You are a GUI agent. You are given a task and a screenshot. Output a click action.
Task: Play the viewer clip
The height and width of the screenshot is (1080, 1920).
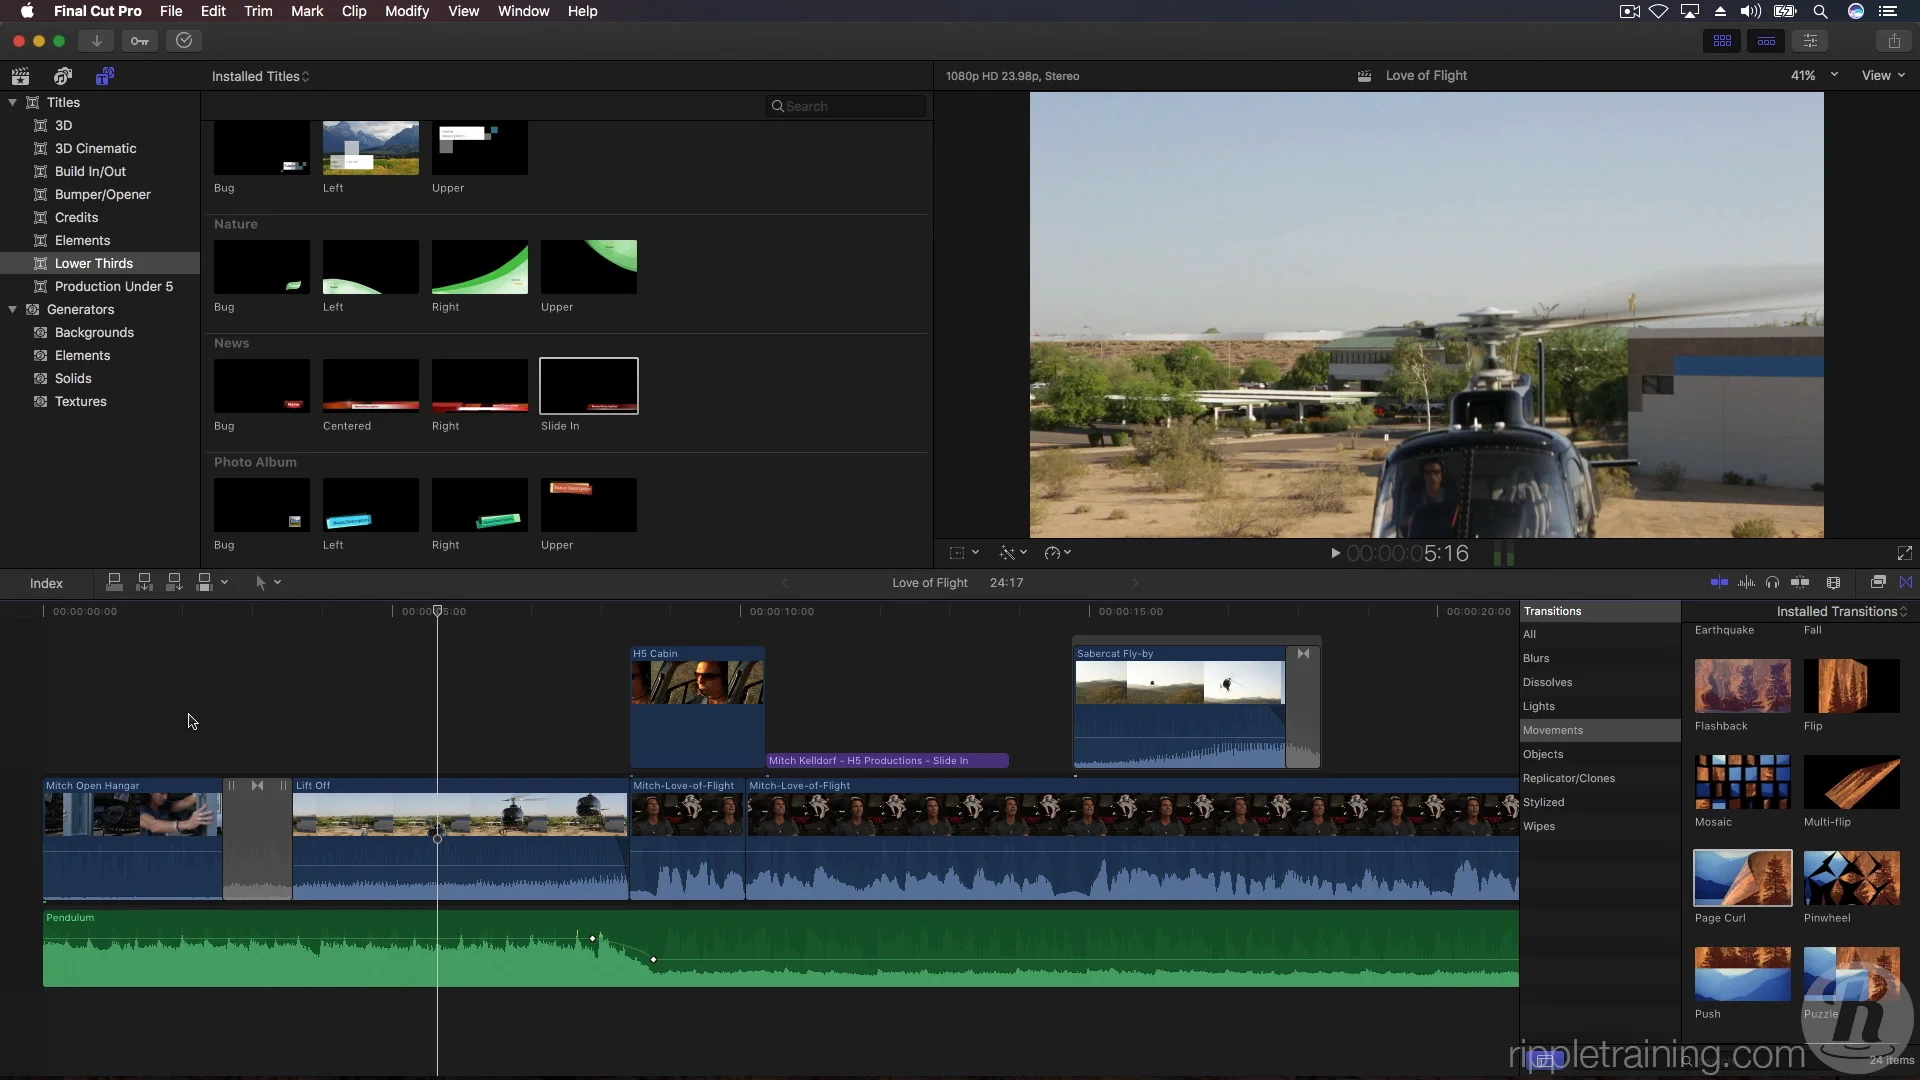1335,553
